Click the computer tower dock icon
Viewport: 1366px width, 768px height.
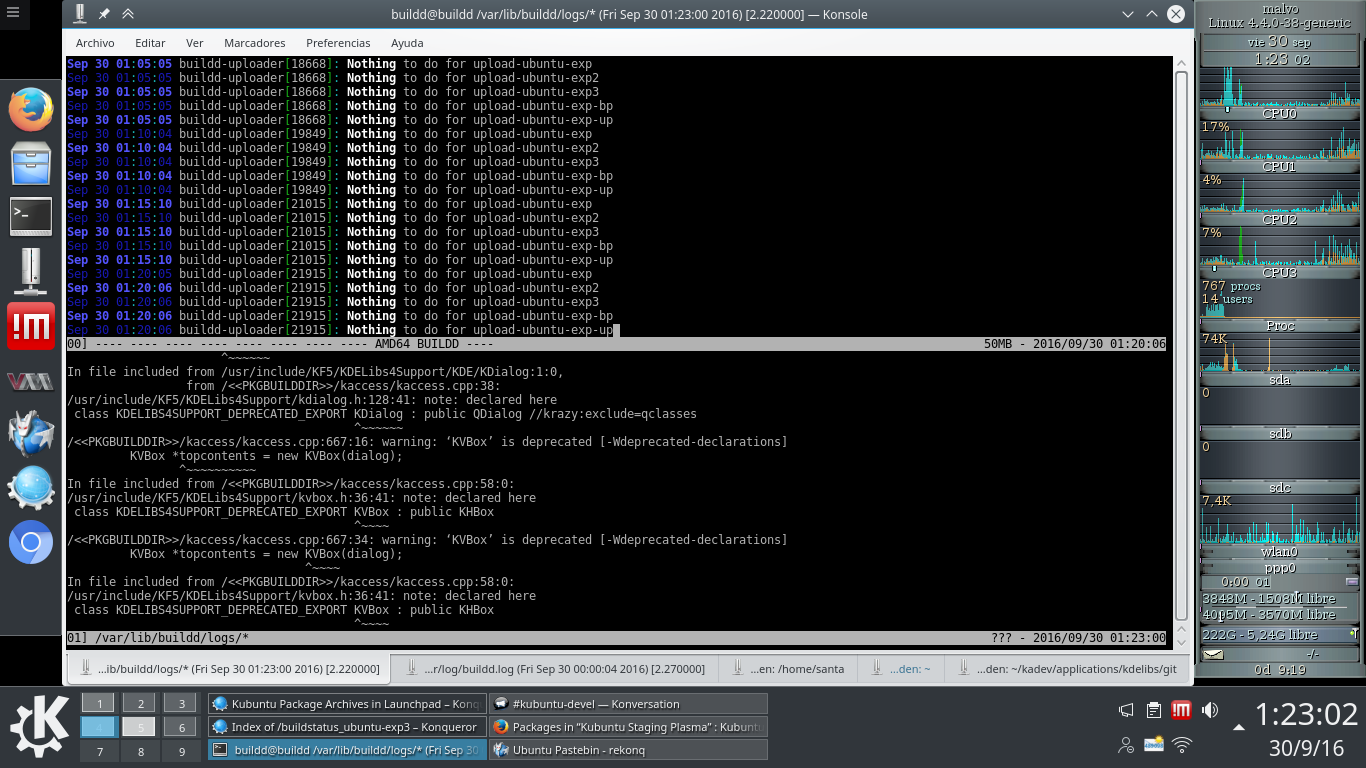click(31, 271)
